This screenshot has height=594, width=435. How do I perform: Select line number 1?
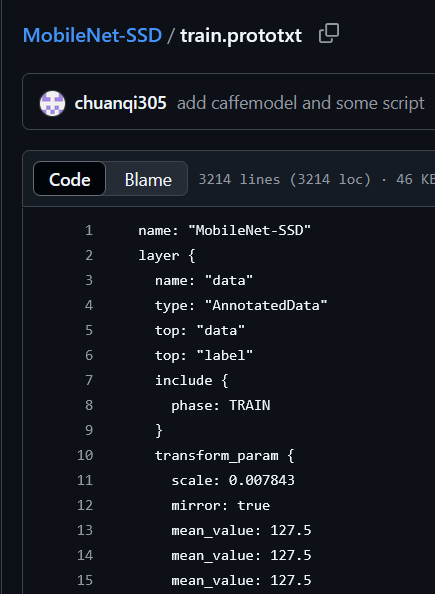(x=89, y=230)
